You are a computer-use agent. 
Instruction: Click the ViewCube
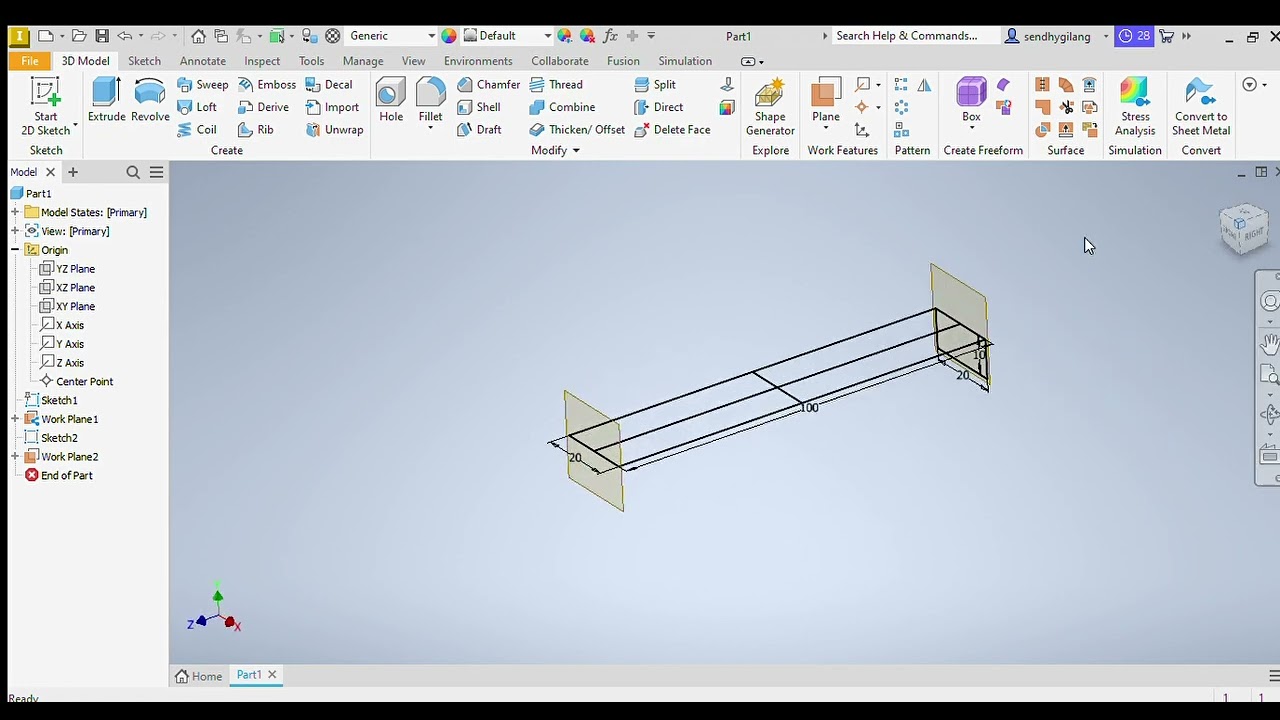pyautogui.click(x=1243, y=229)
